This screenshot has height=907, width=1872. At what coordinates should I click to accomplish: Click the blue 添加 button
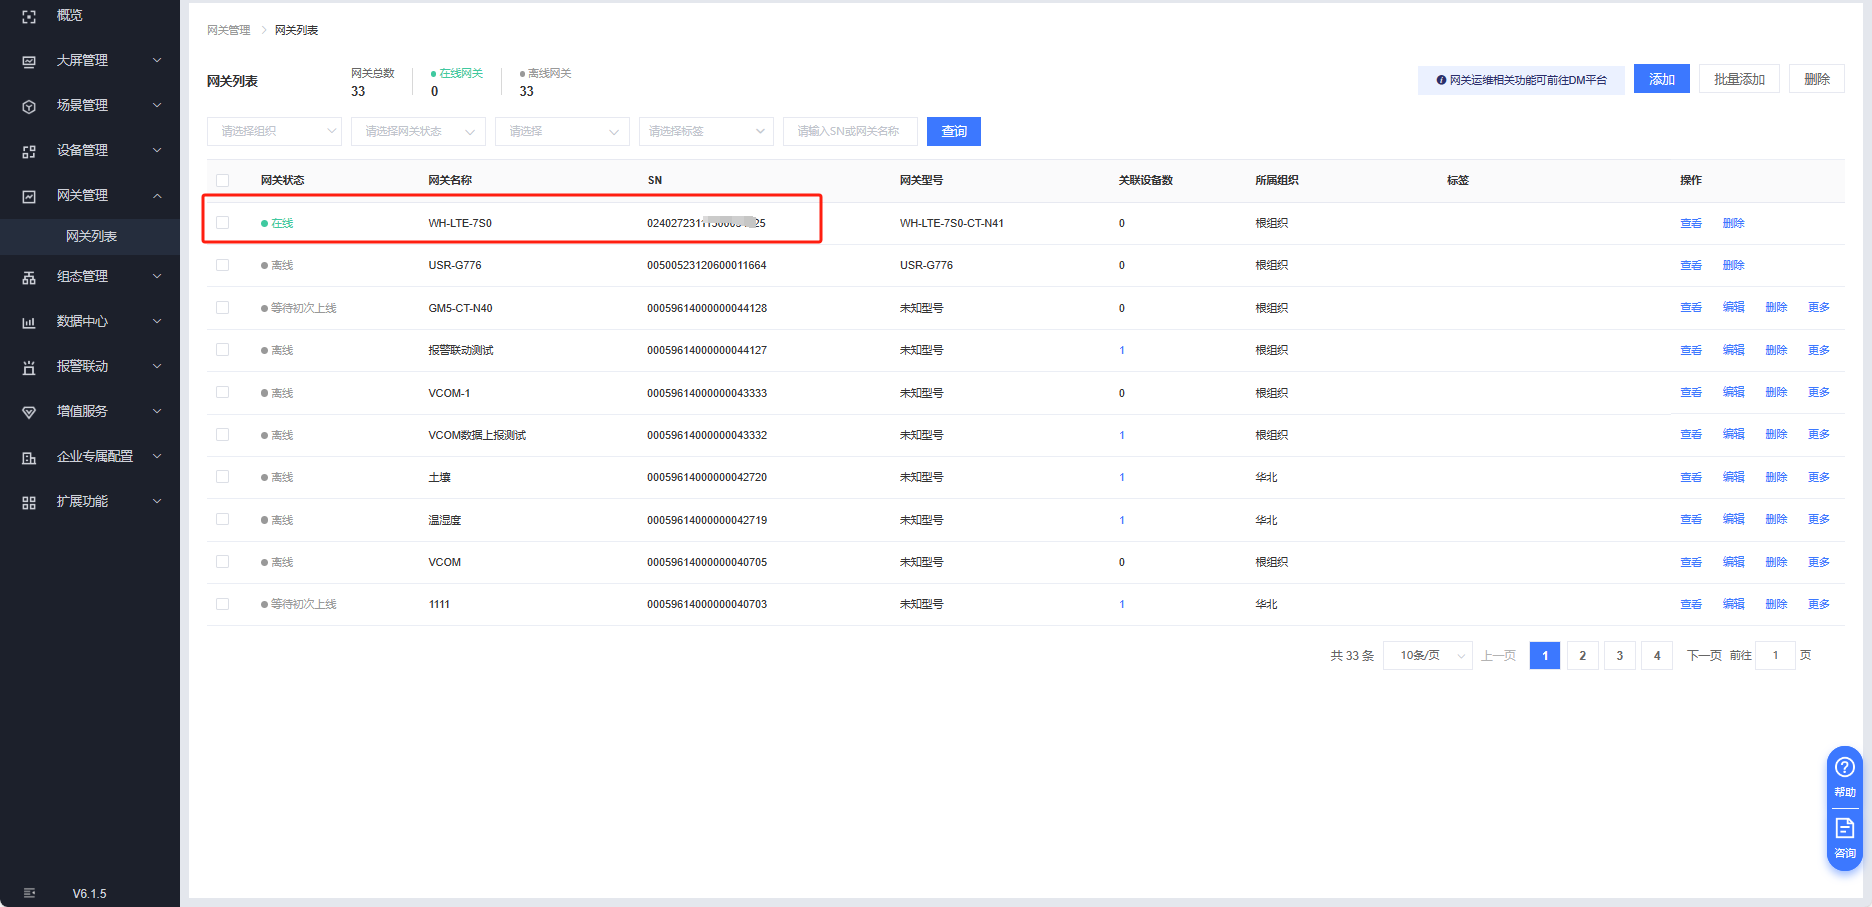click(x=1661, y=79)
